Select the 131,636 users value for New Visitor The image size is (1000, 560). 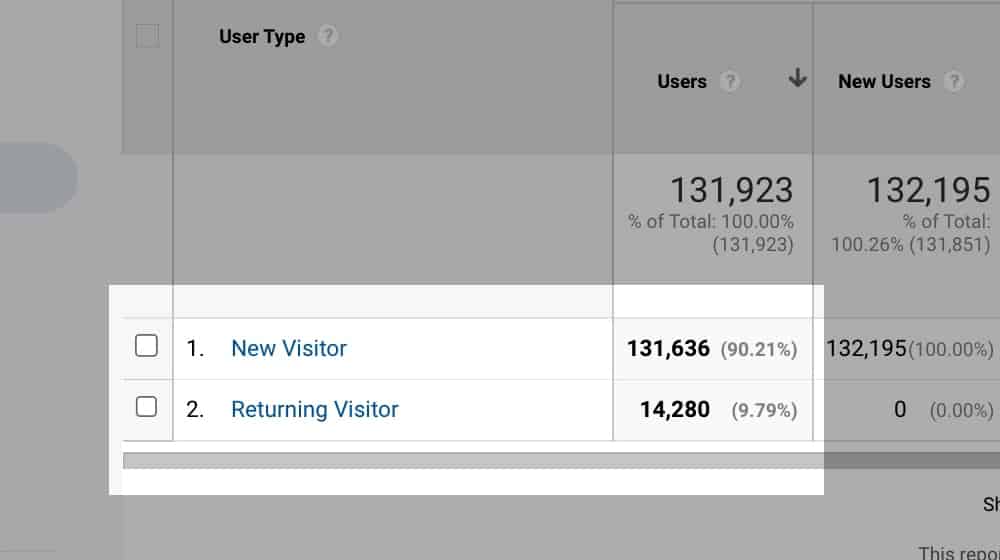click(x=668, y=349)
